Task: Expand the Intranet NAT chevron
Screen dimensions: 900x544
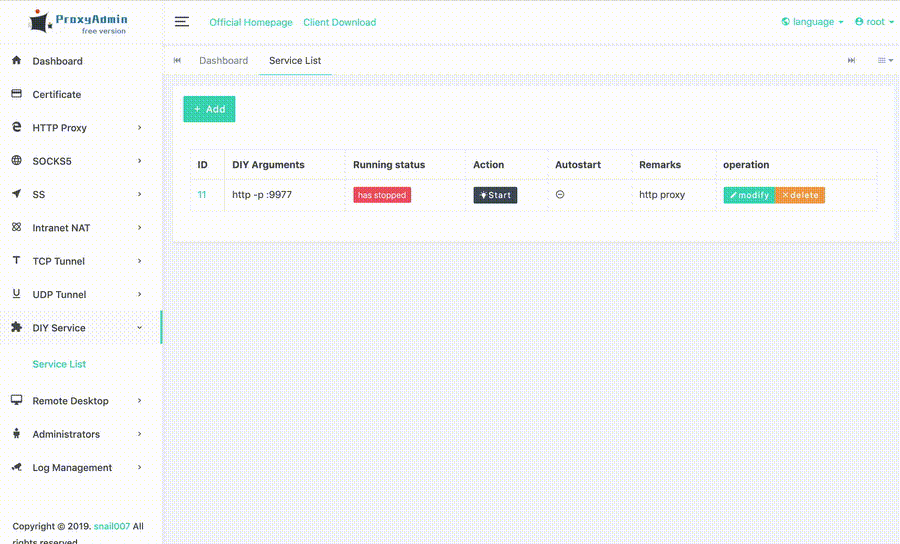Action: [139, 227]
